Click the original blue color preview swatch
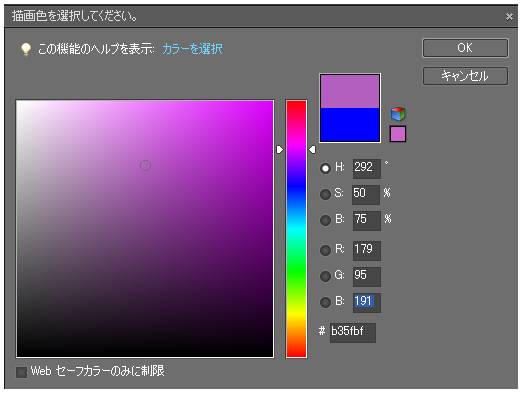The width and height of the screenshot is (525, 393). pos(350,125)
